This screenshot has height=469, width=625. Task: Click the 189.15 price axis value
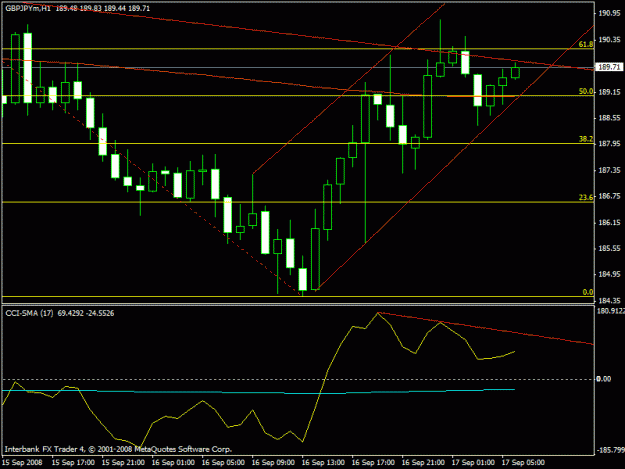click(x=609, y=92)
